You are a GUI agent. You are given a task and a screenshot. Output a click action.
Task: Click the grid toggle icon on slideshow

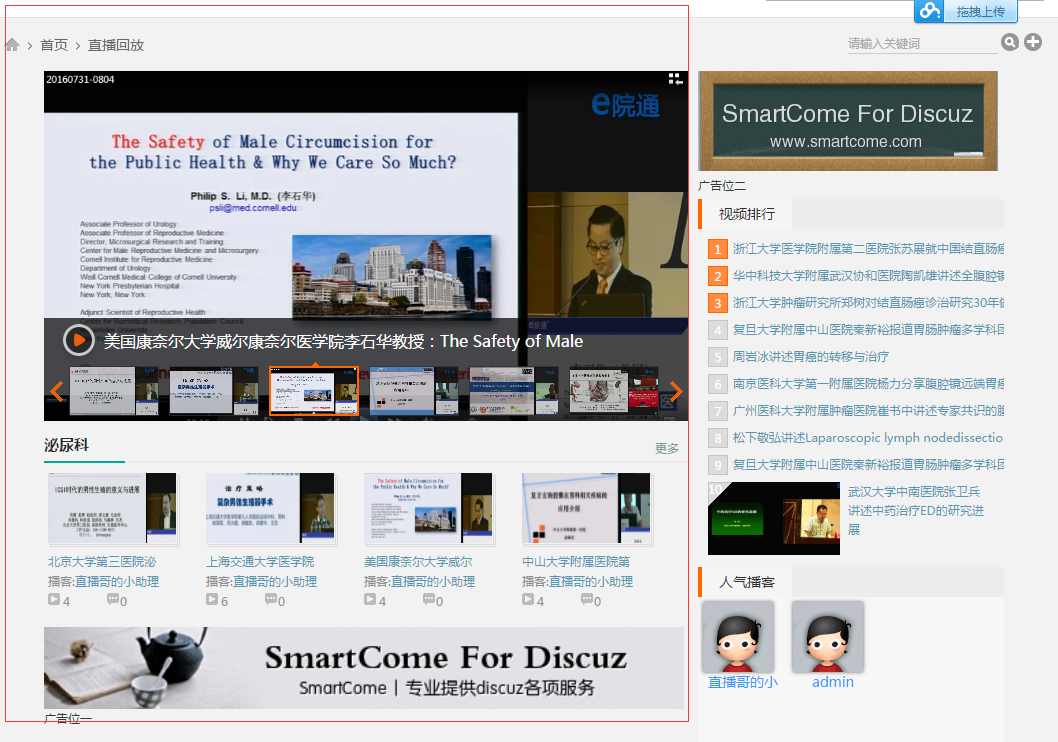(x=675, y=79)
